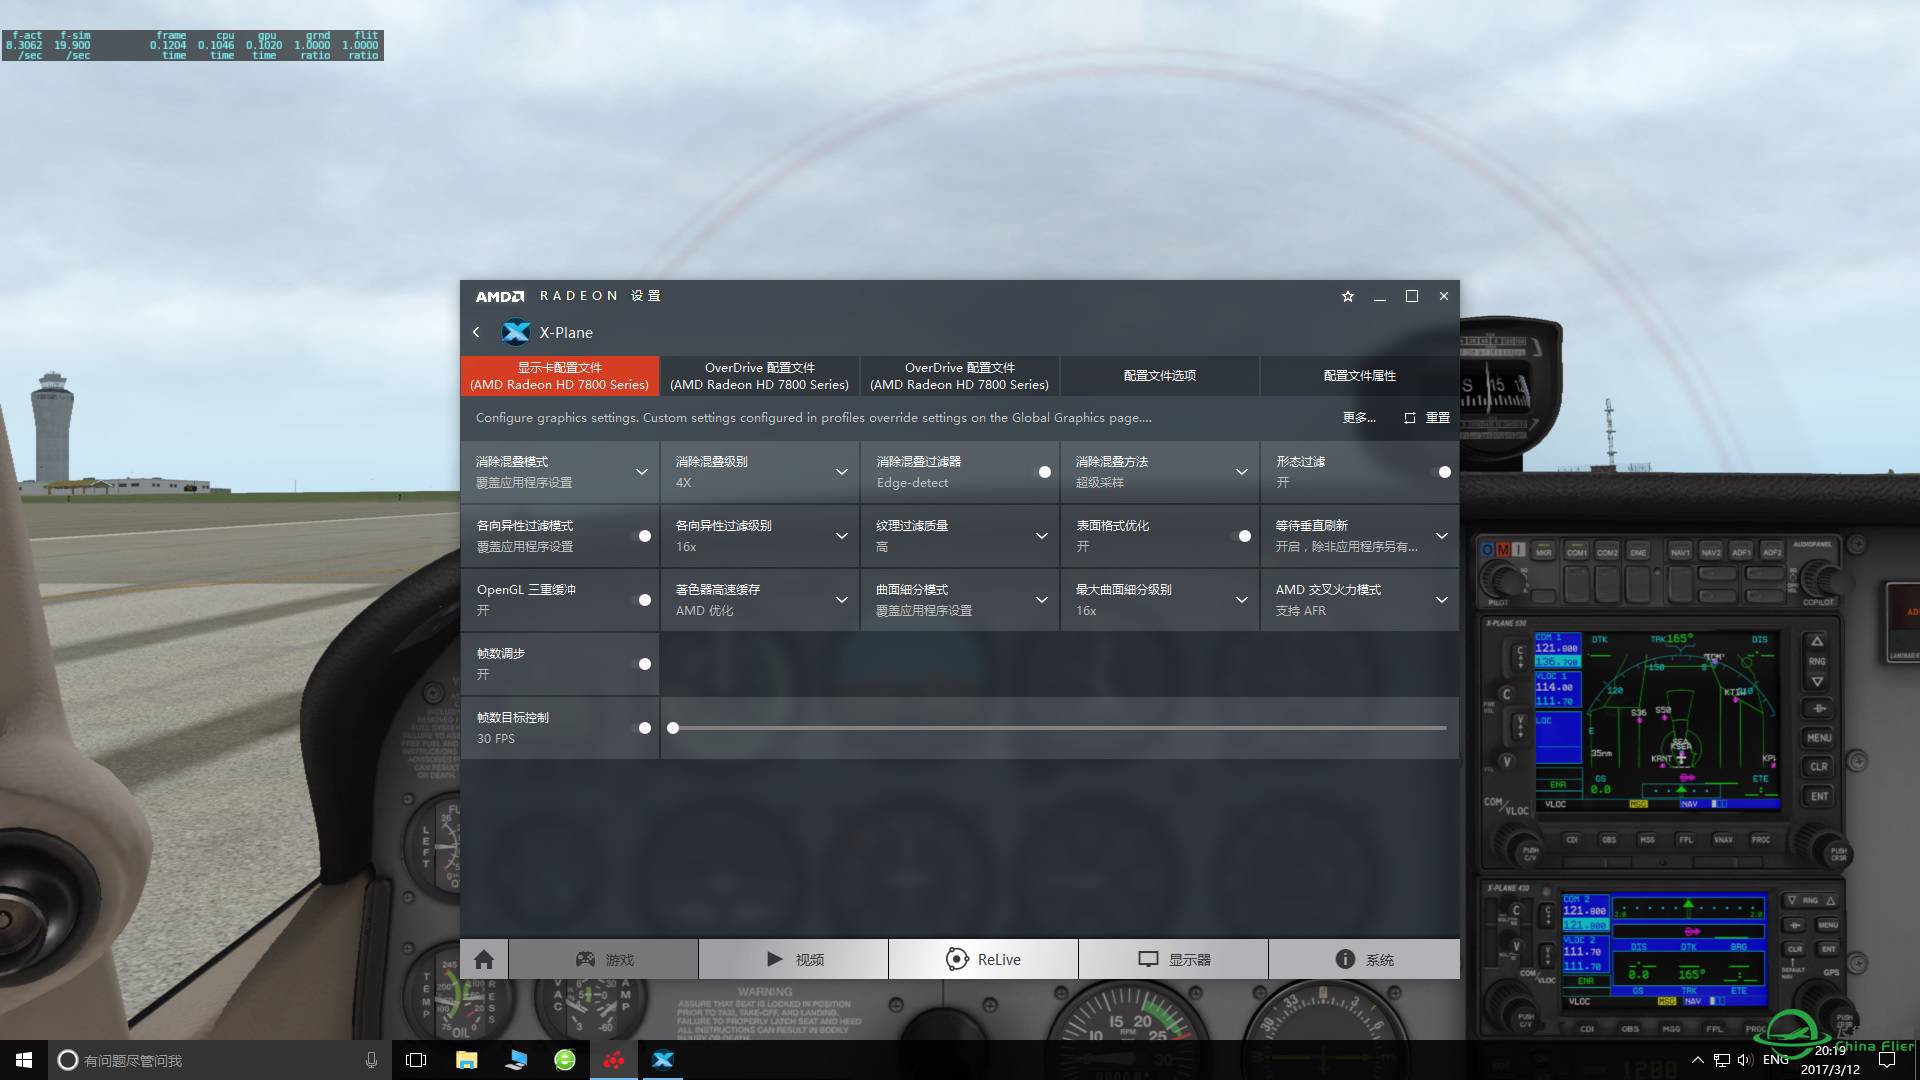Select the second OverDrive 配置文件 tab
Image resolution: width=1920 pixels, height=1080 pixels.
(960, 376)
